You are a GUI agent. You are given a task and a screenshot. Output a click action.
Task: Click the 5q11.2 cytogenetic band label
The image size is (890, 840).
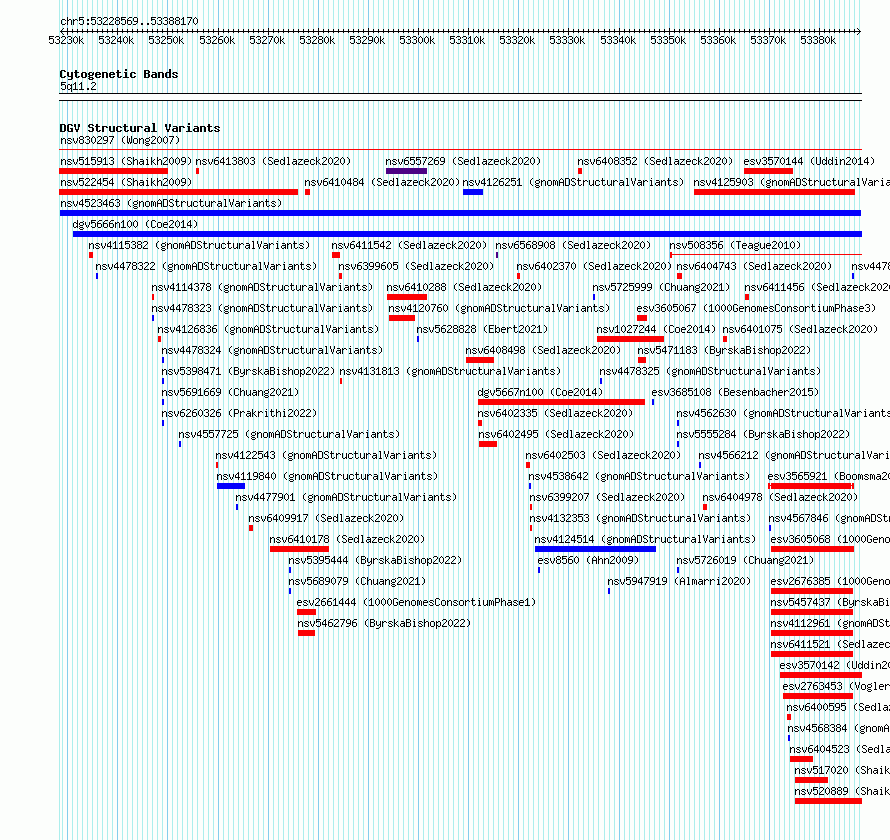point(78,86)
